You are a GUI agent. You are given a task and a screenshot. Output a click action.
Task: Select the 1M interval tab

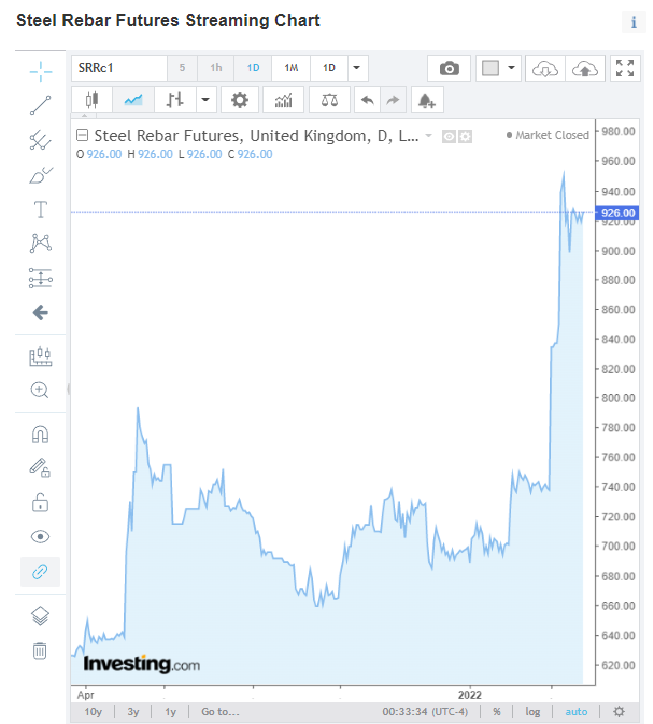[x=291, y=68]
